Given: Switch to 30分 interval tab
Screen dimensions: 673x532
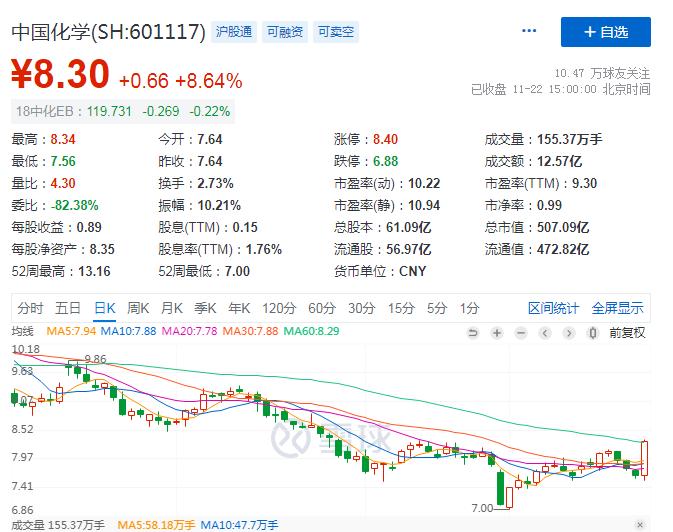Looking at the screenshot, I should (x=361, y=308).
